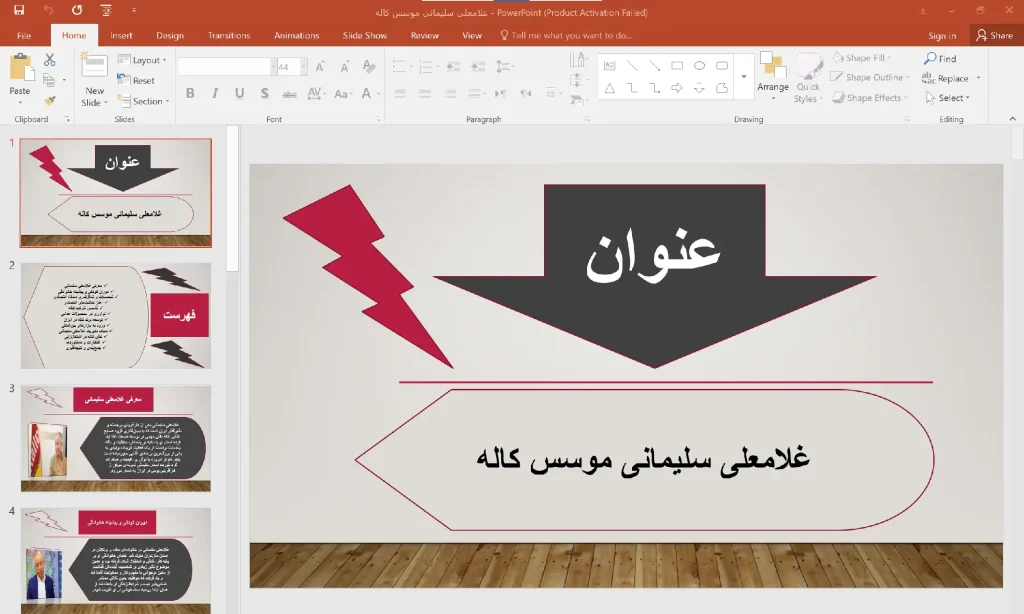The image size is (1024, 614).
Task: Open Find from the Editing group
Action: tap(946, 58)
